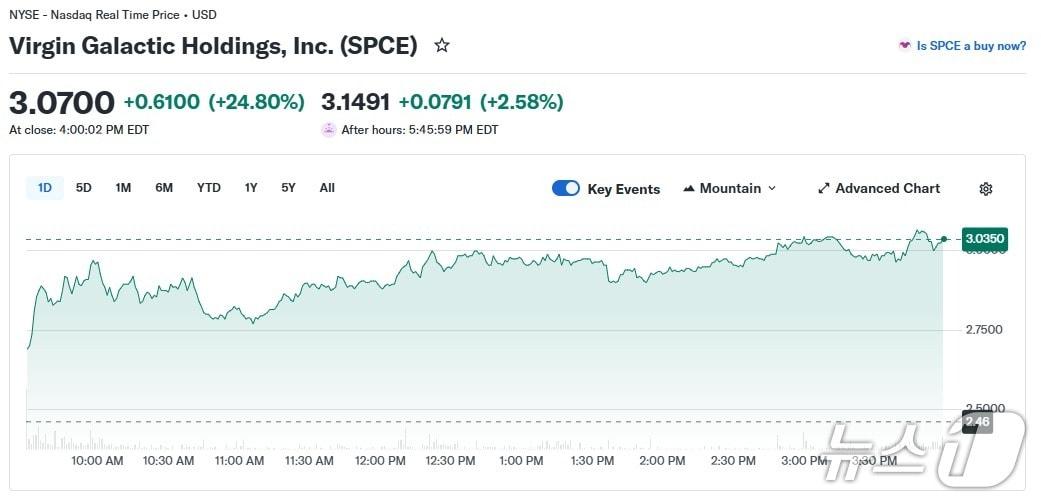Click the Advanced Chart expand icon

tap(824, 188)
